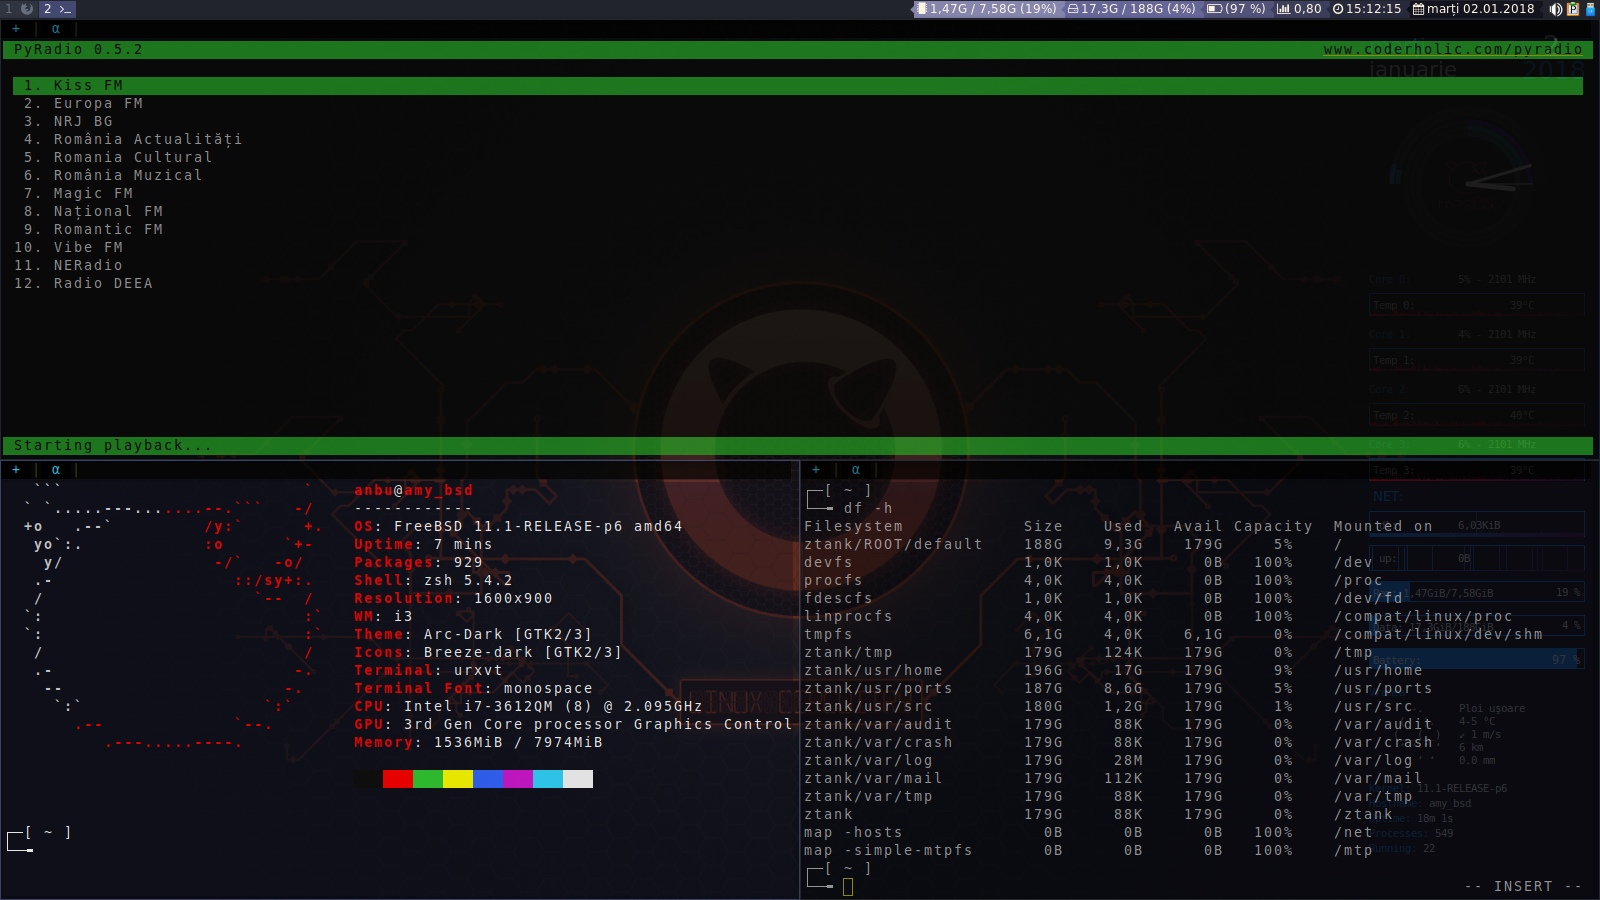Select station NRJ BG

pyautogui.click(x=69, y=122)
